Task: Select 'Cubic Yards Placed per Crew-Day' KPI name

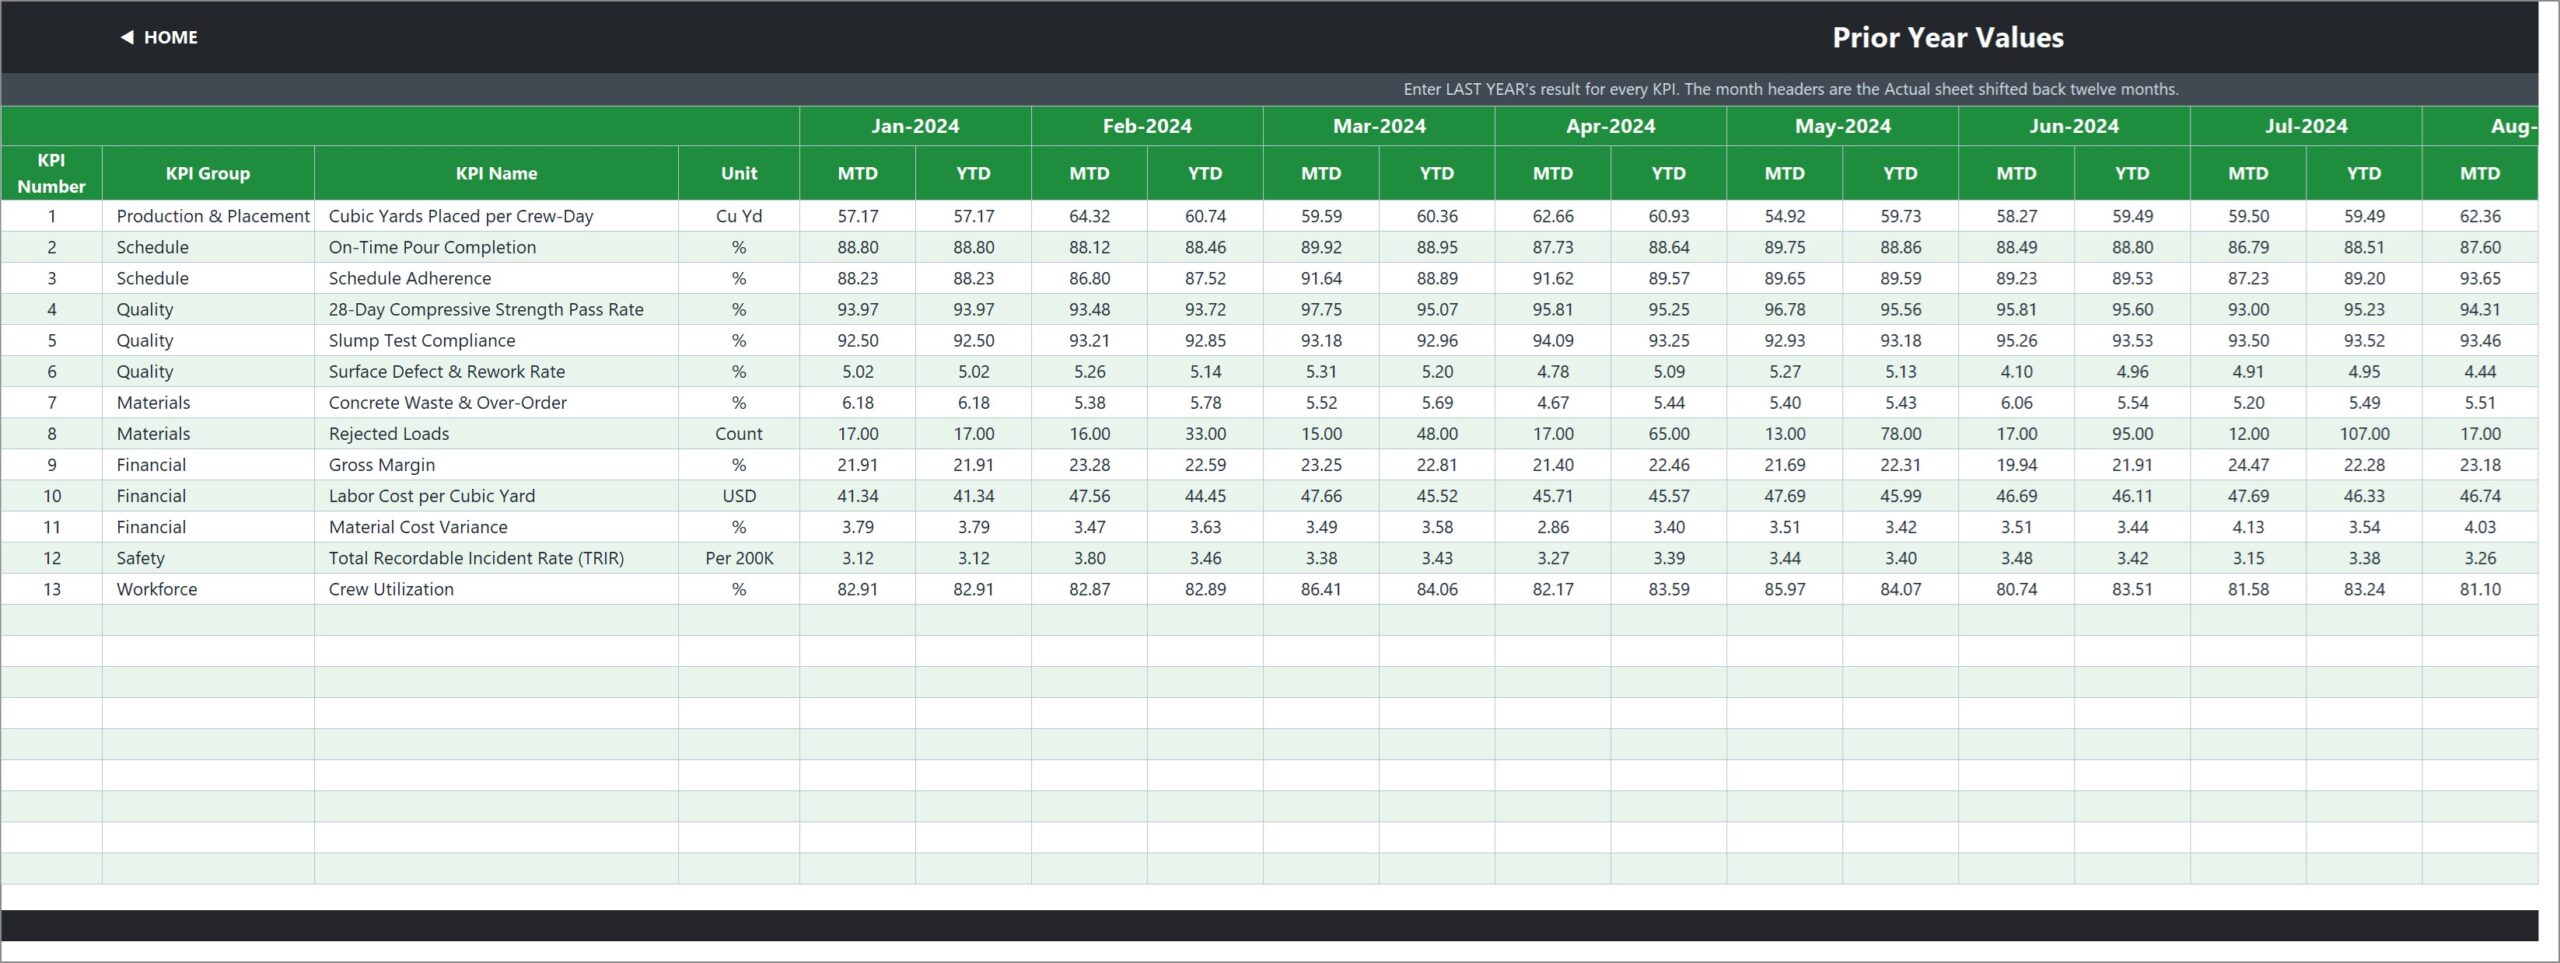Action: [496, 216]
